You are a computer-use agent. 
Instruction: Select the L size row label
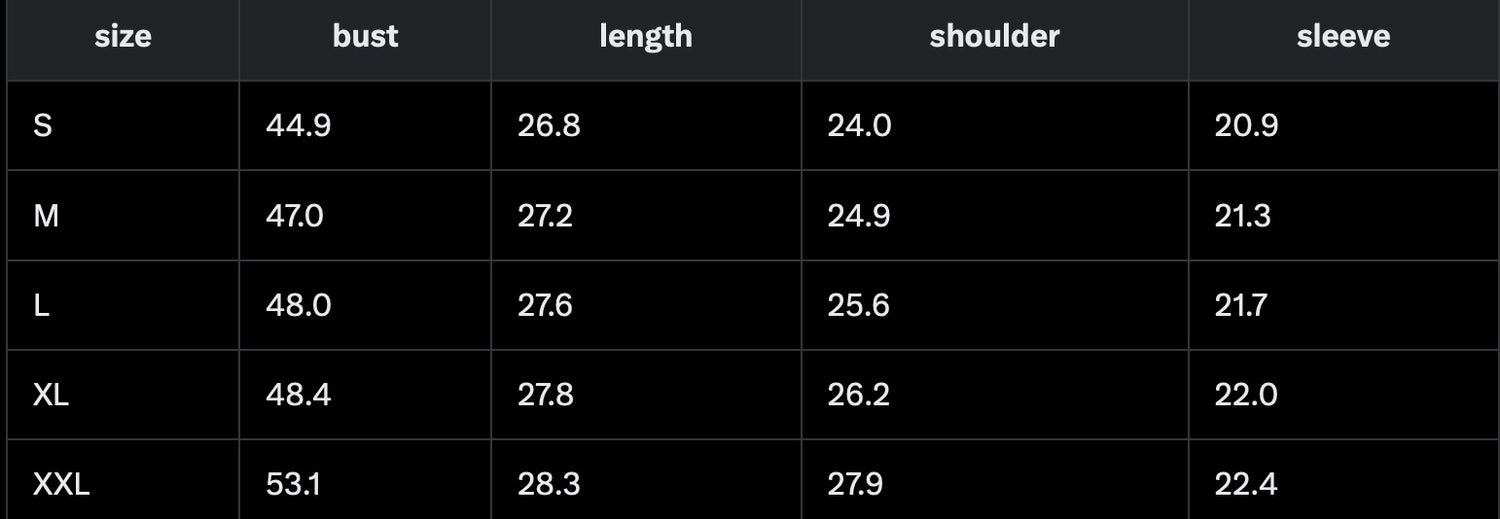click(x=41, y=305)
